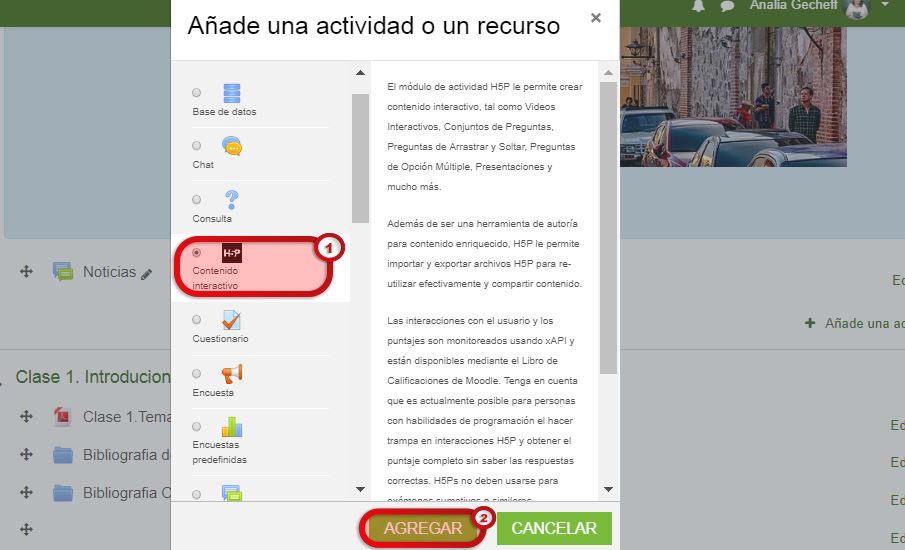Open the Noticias forum link
The image size is (905, 550).
(109, 272)
